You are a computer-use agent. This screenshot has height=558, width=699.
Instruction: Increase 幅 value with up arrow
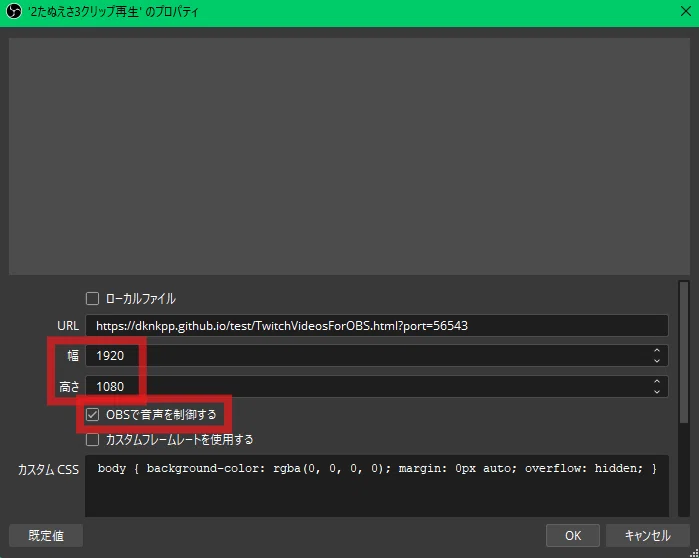(657, 351)
